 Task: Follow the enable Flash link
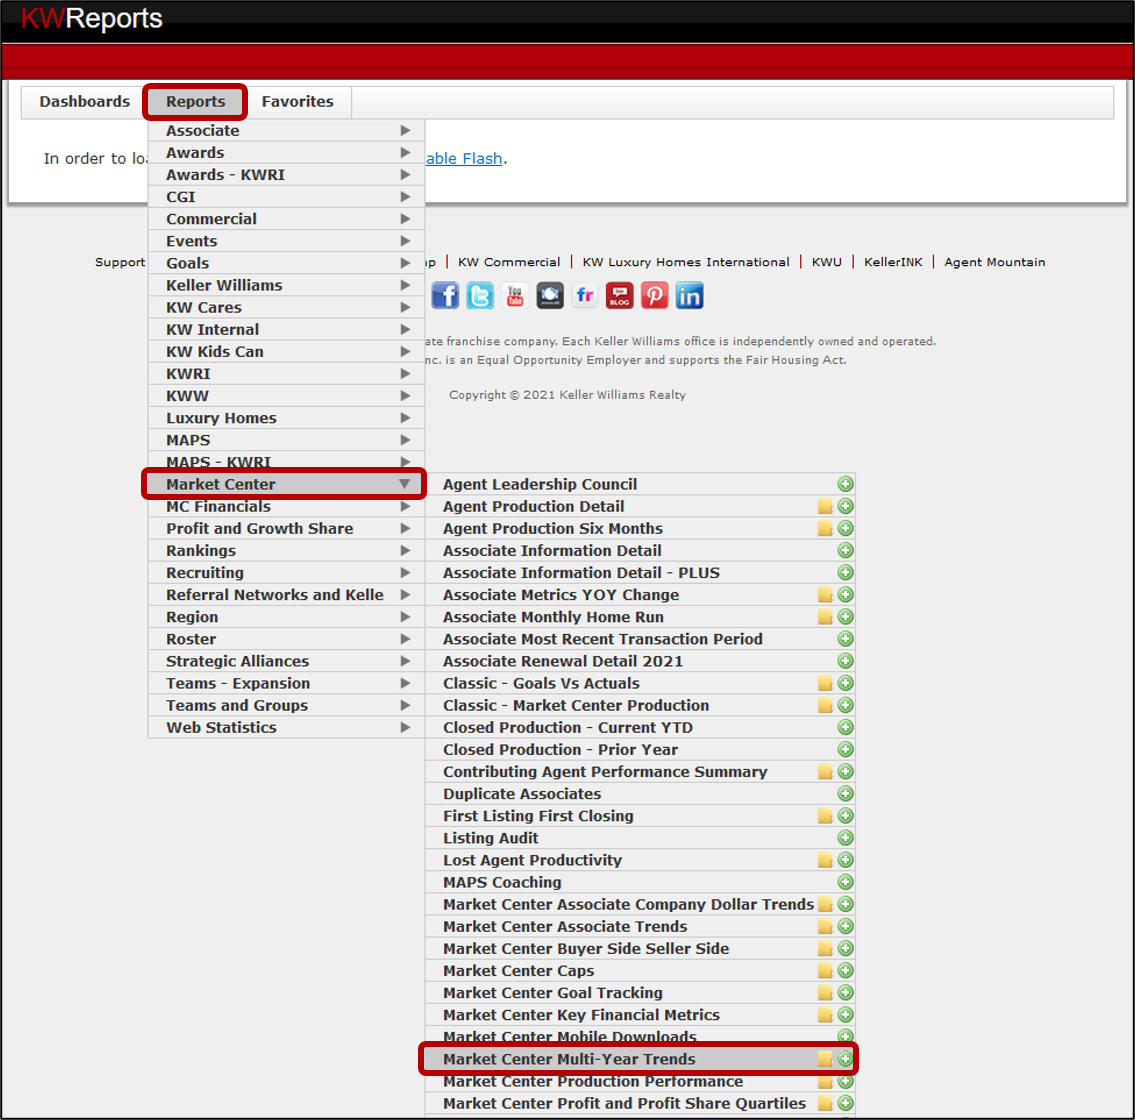(x=464, y=159)
